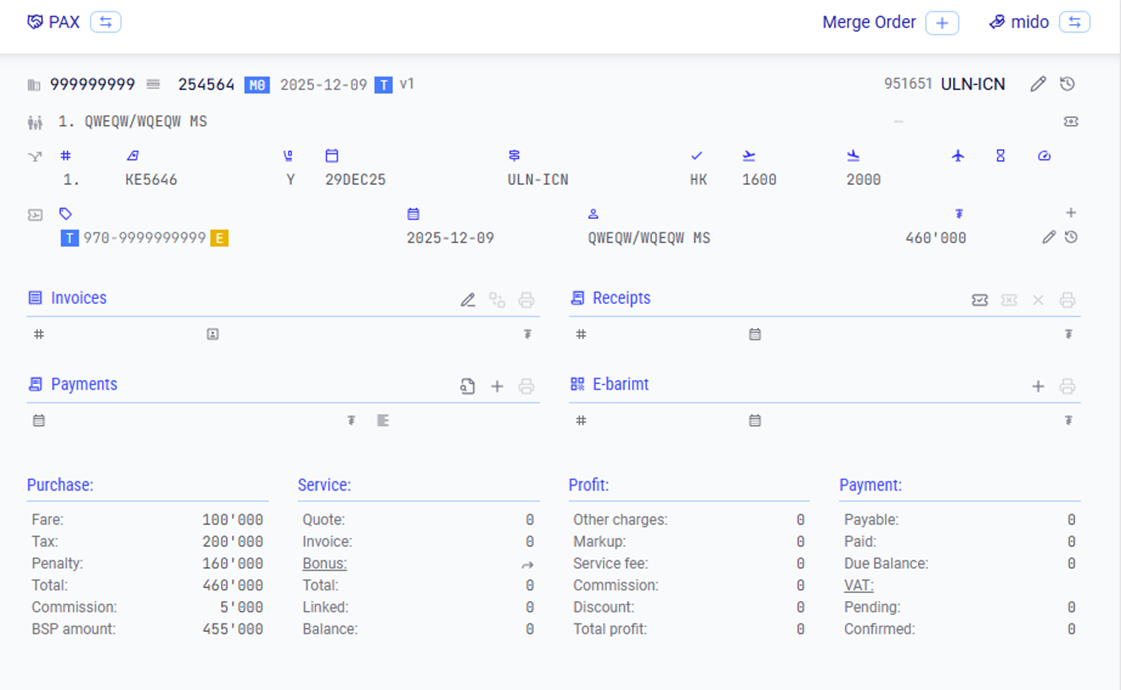
Task: Click the M0 badge beside order 254564
Action: [257, 85]
